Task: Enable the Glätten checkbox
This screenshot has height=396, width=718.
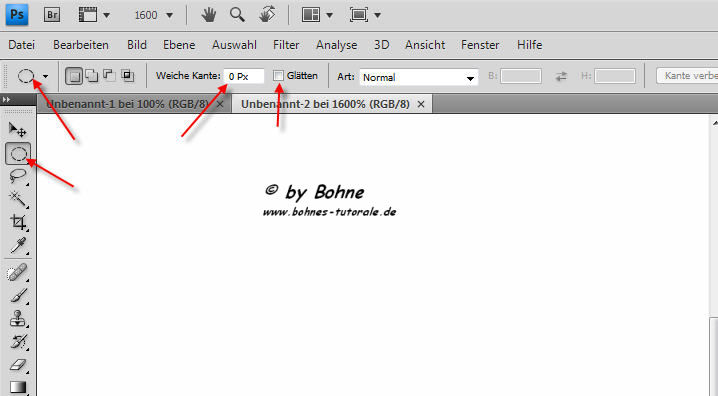Action: point(278,76)
